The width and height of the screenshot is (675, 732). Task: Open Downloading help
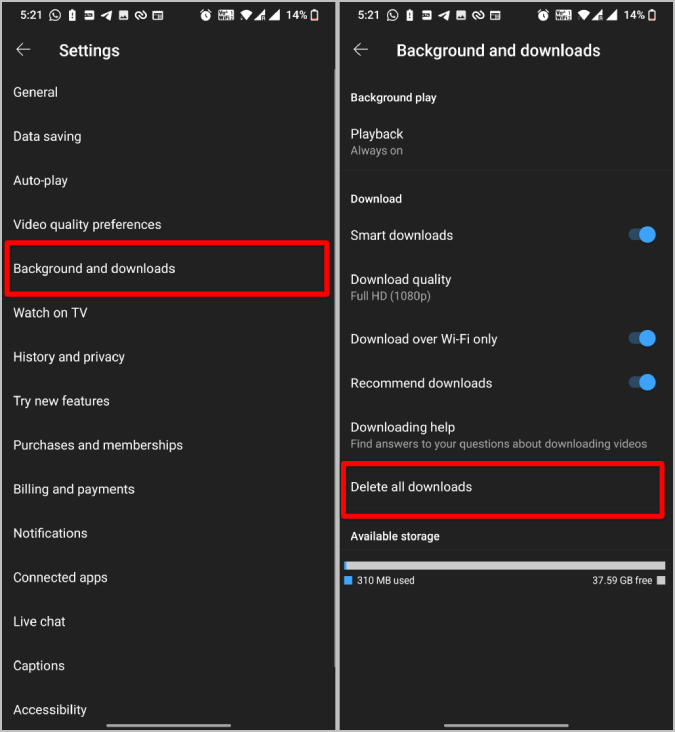(x=506, y=435)
